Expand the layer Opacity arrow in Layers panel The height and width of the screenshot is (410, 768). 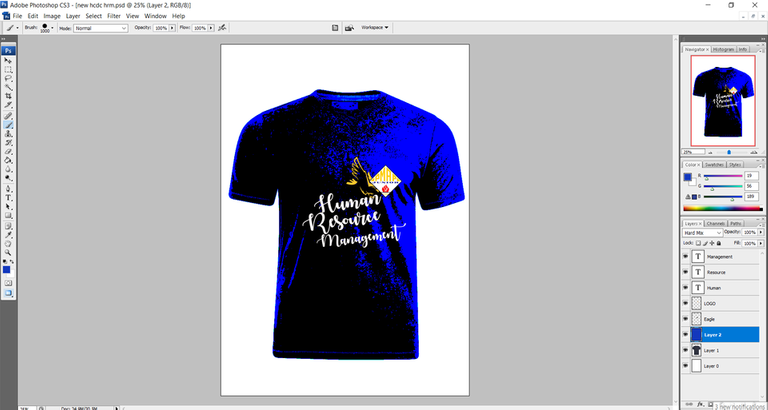(x=761, y=232)
